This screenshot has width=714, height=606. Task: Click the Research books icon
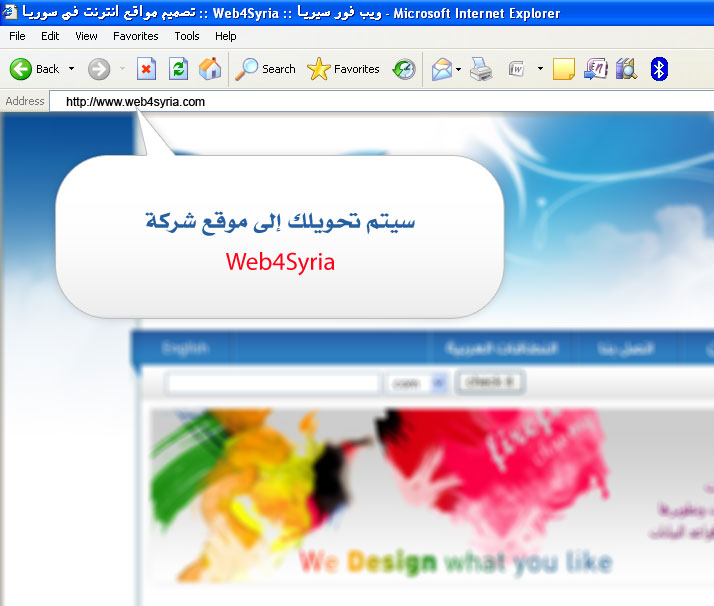tap(627, 69)
